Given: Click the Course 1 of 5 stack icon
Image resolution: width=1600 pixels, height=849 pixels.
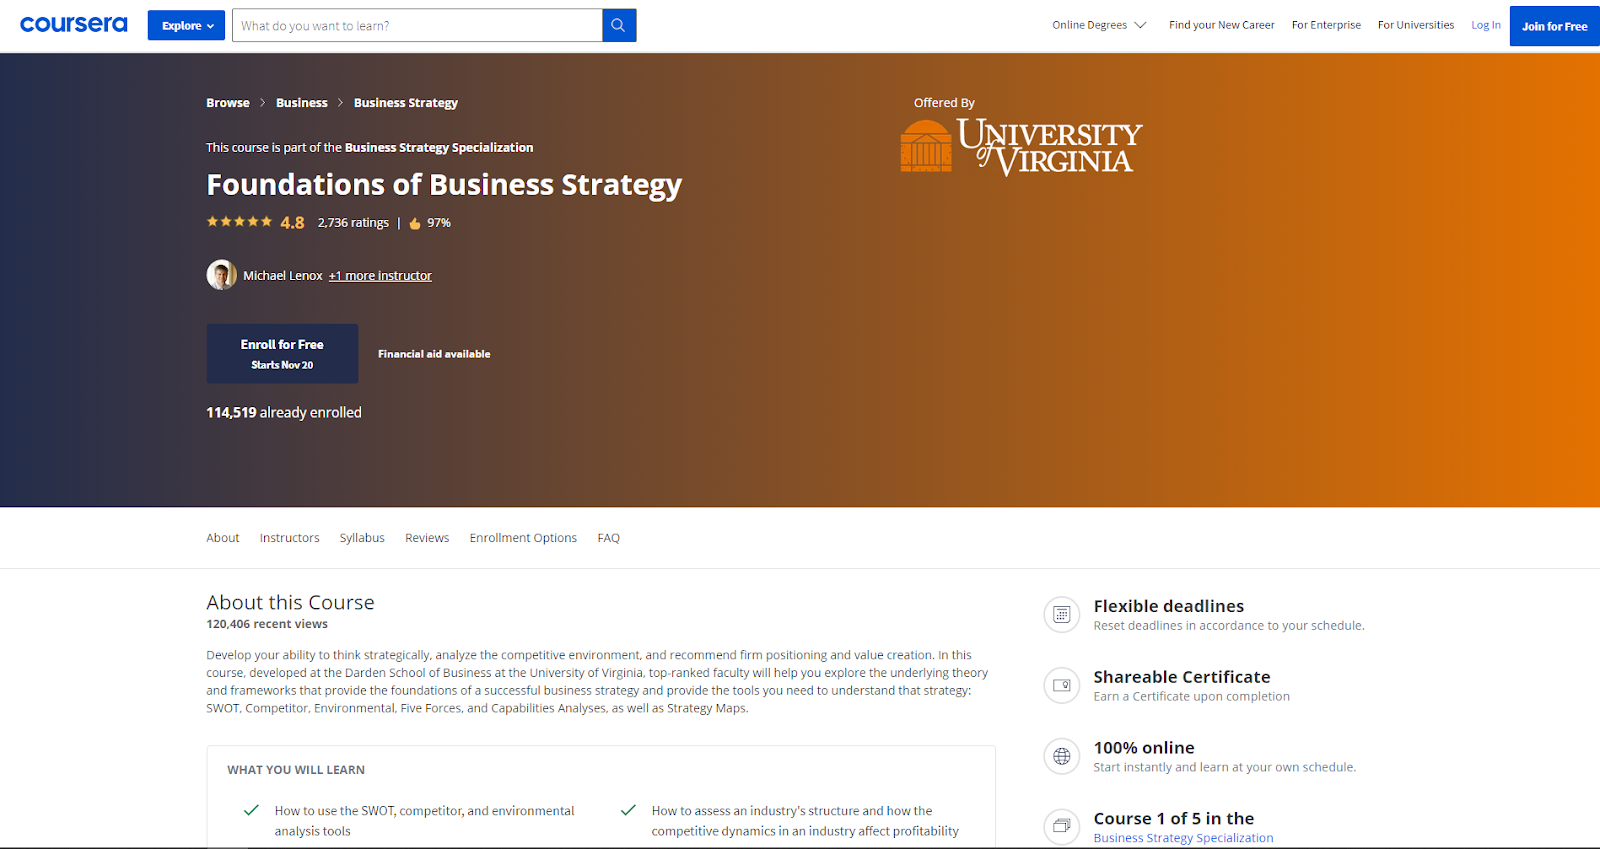Looking at the screenshot, I should [1062, 826].
